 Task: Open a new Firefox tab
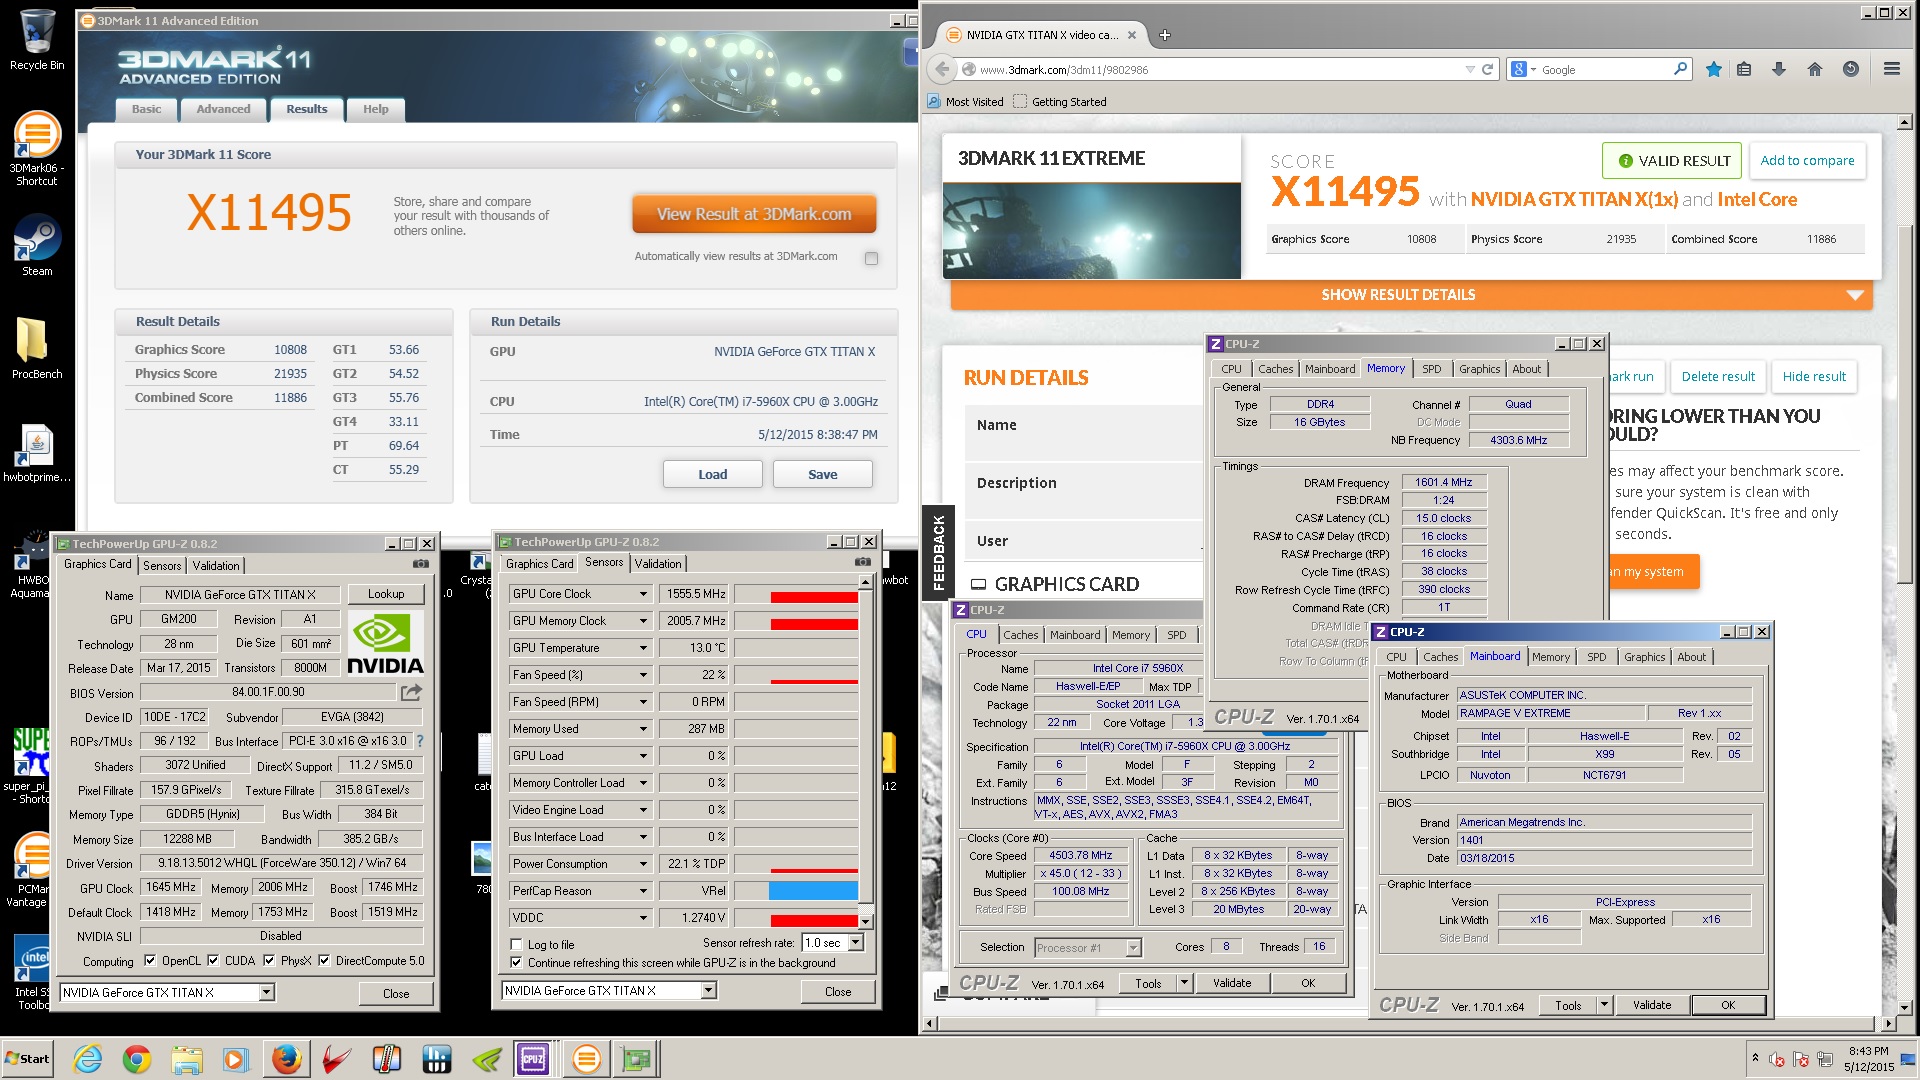(x=1165, y=35)
